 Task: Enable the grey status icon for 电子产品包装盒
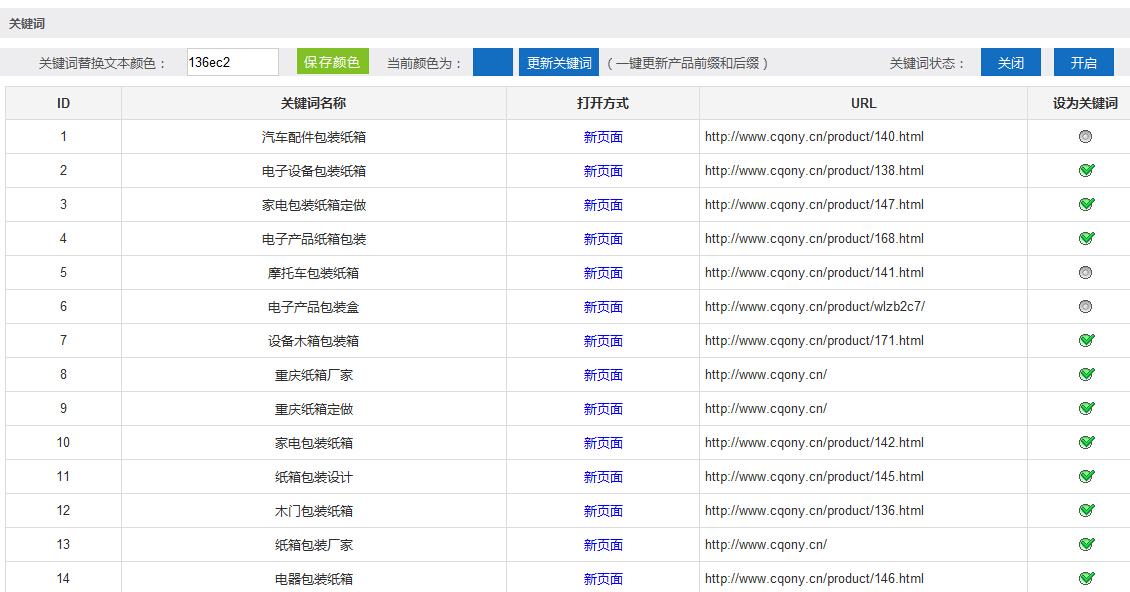point(1085,306)
